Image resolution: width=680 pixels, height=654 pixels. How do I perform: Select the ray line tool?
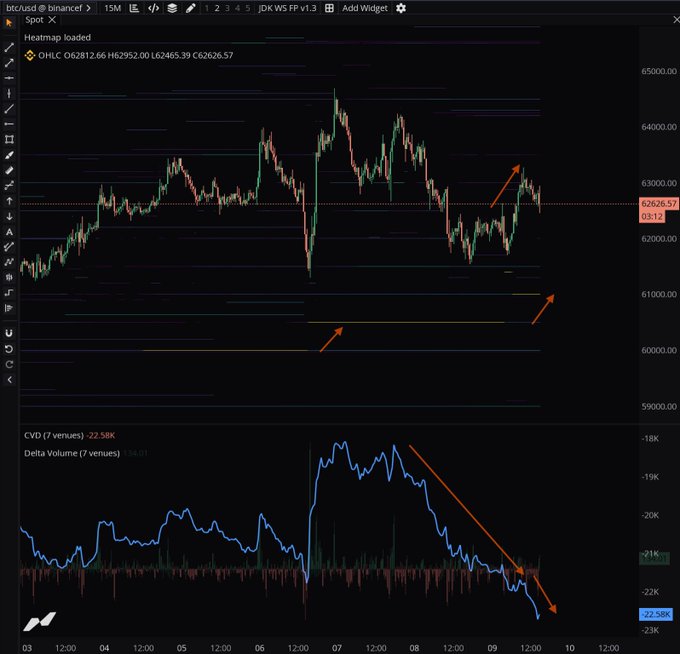click(x=9, y=109)
